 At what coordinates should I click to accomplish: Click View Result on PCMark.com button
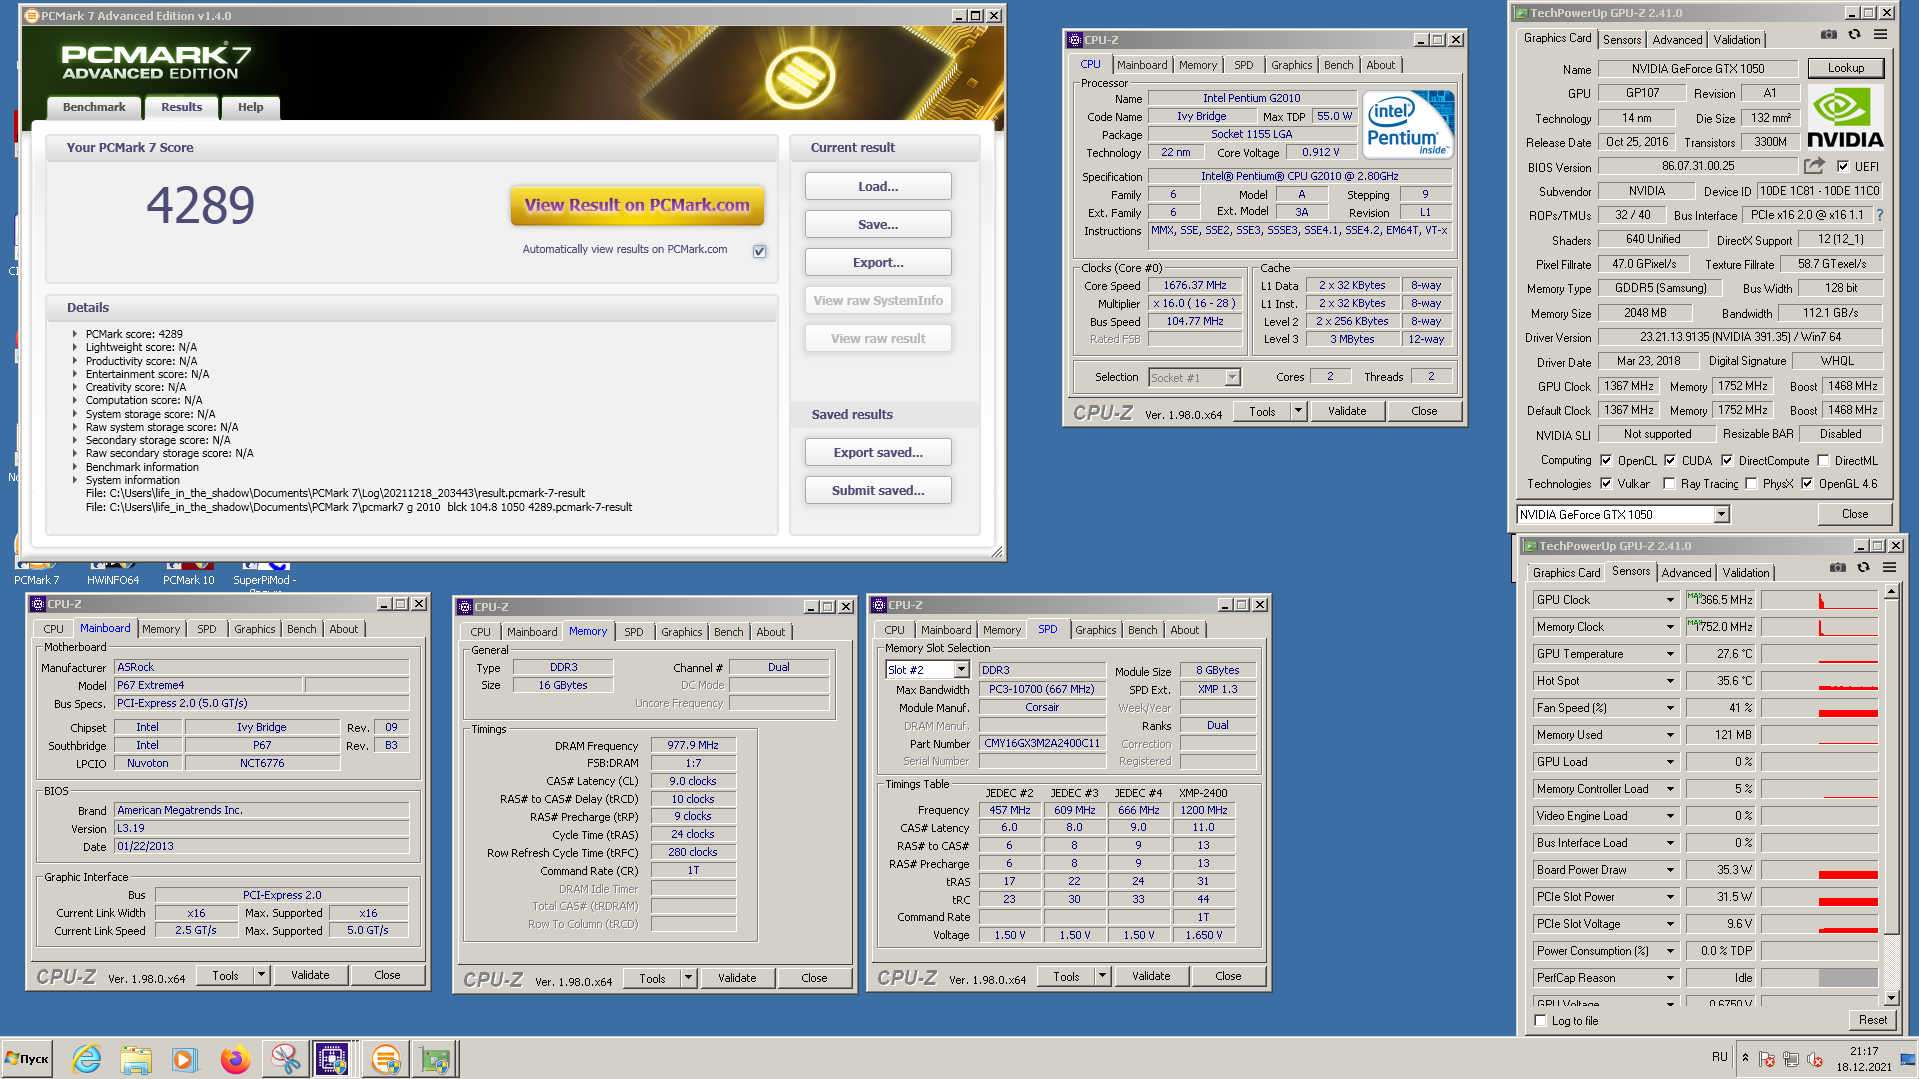[637, 205]
